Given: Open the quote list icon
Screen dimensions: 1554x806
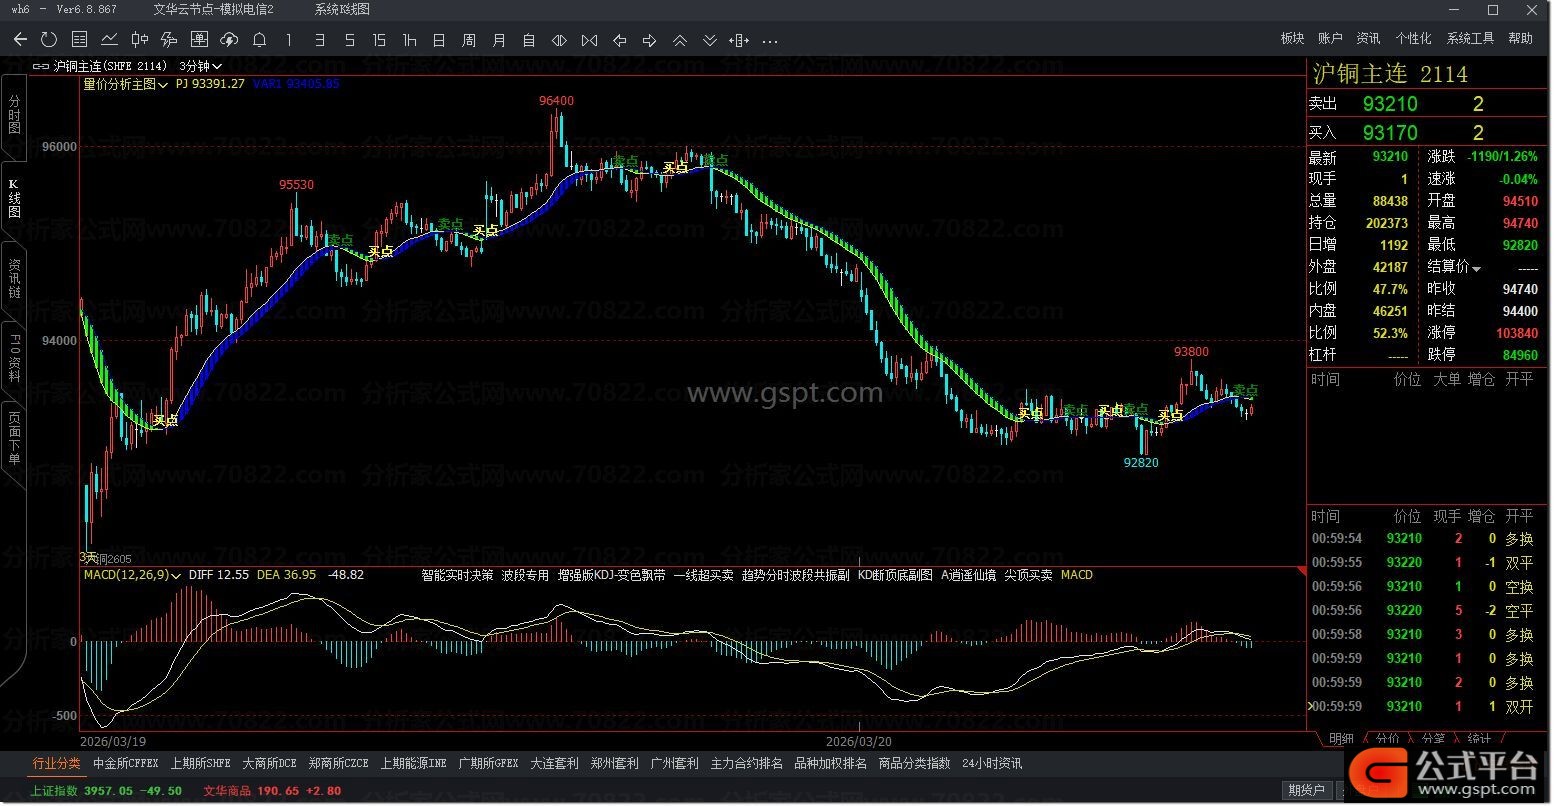Looking at the screenshot, I should [79, 40].
